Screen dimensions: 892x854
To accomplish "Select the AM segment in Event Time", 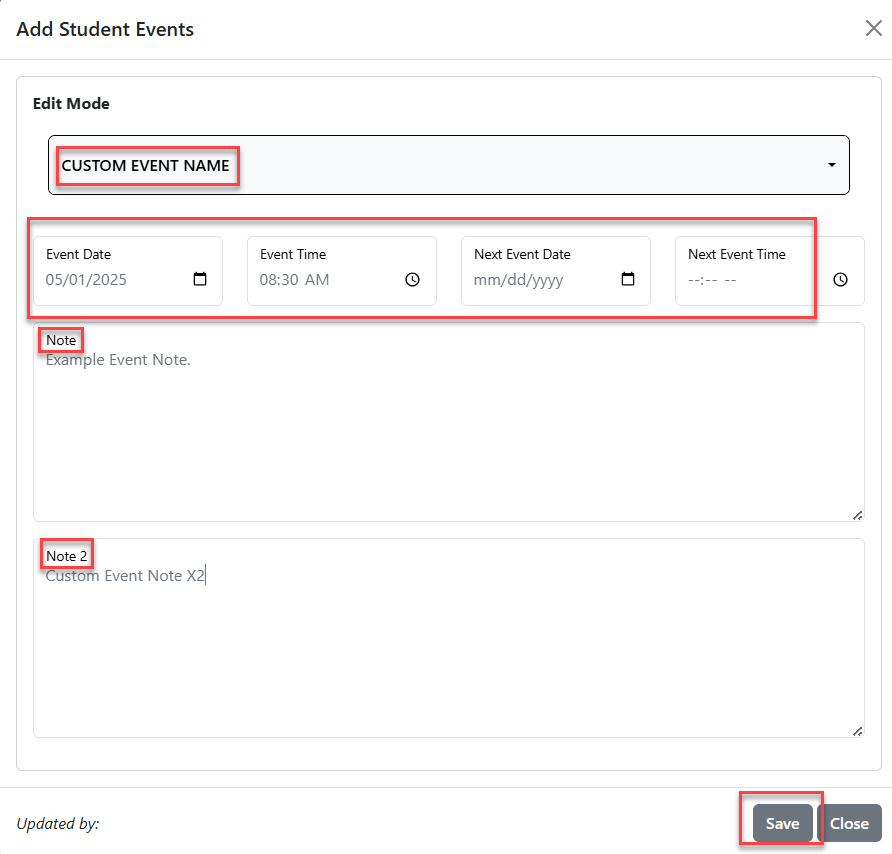I will tap(317, 279).
